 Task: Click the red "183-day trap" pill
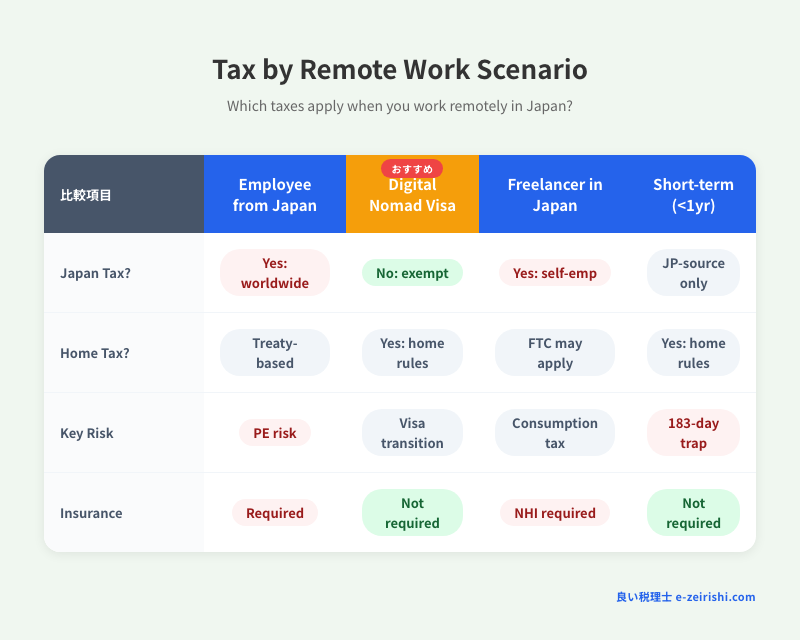pos(694,433)
